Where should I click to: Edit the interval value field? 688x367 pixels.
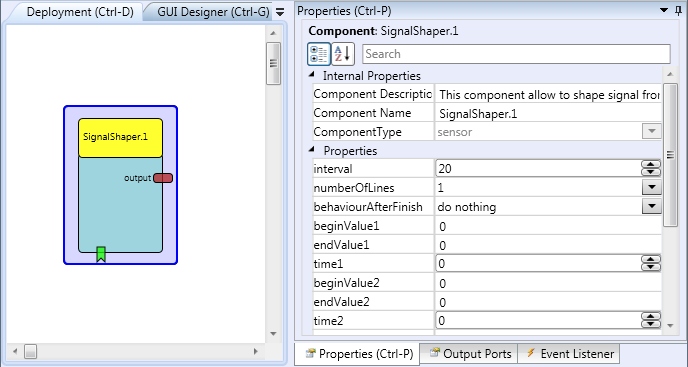pyautogui.click(x=539, y=168)
